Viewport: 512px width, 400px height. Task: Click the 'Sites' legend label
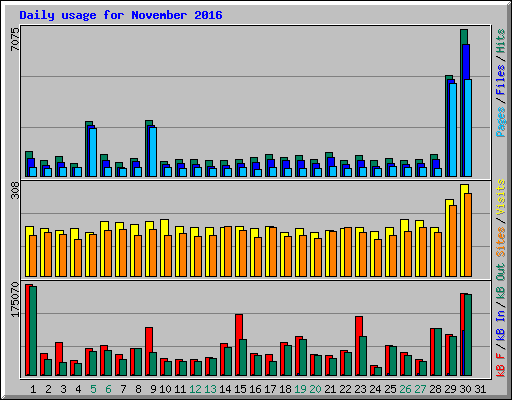coord(501,242)
